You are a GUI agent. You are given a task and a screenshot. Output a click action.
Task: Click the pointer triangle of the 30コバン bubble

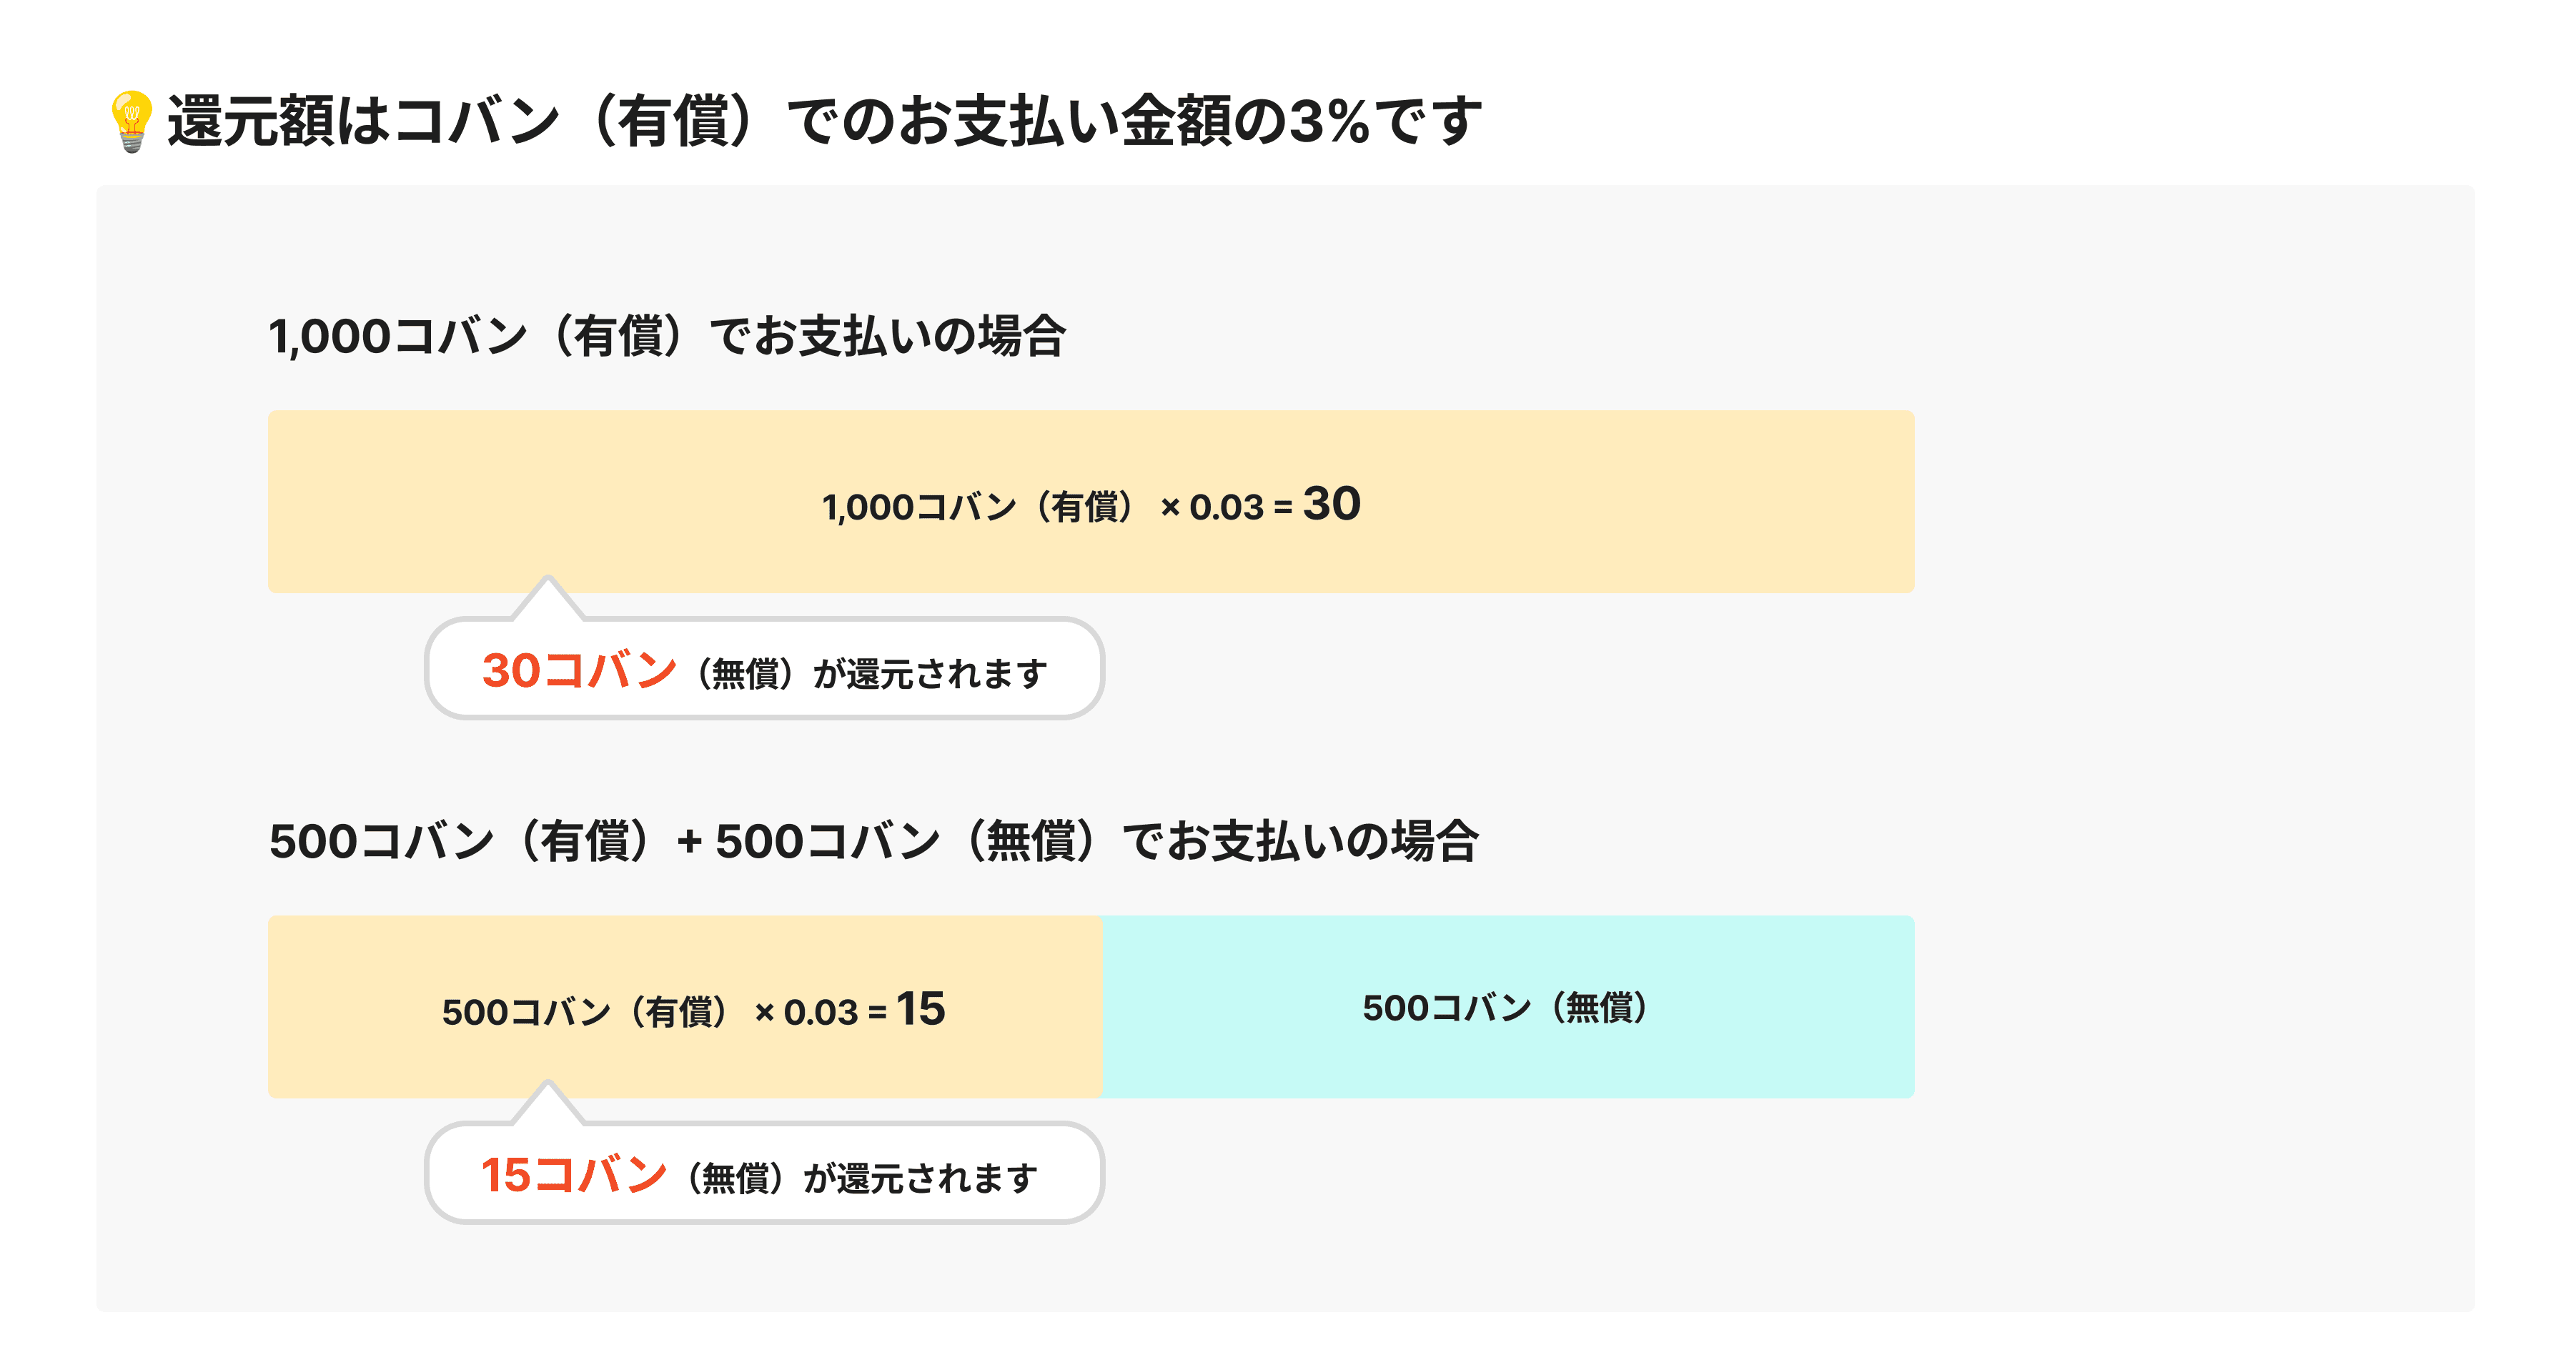coord(547,598)
